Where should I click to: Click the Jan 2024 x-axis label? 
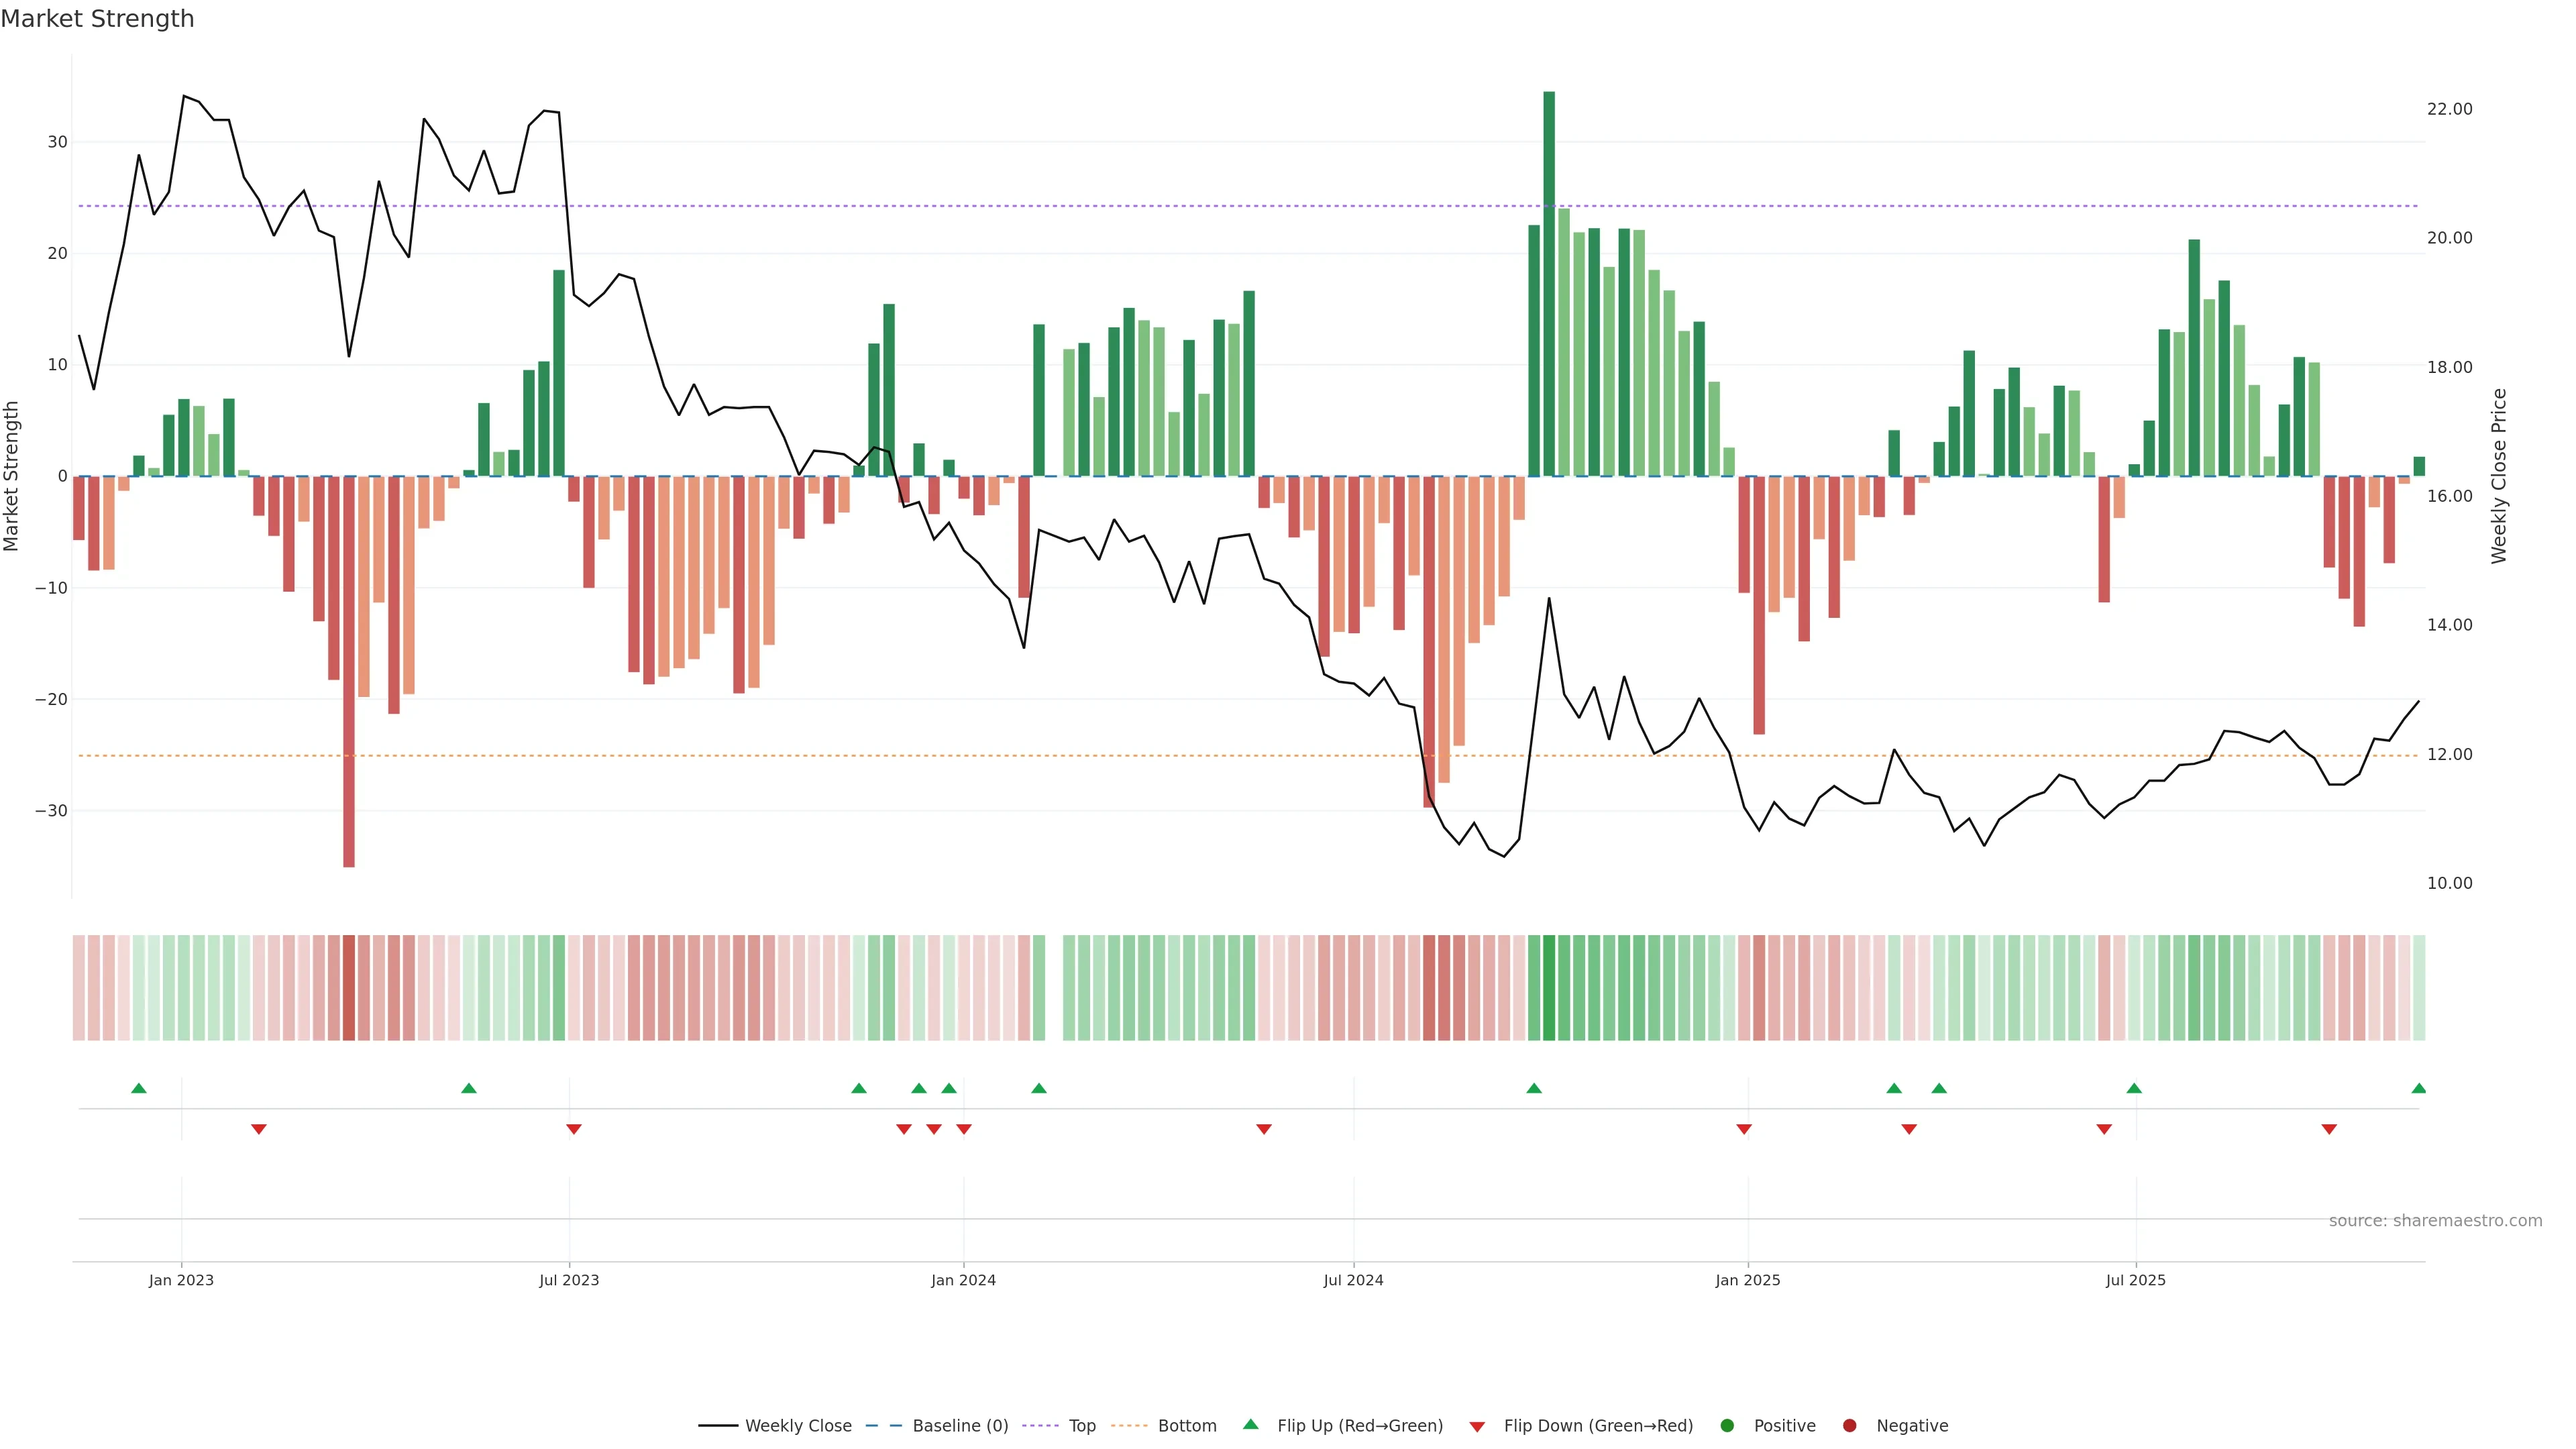click(x=963, y=1280)
